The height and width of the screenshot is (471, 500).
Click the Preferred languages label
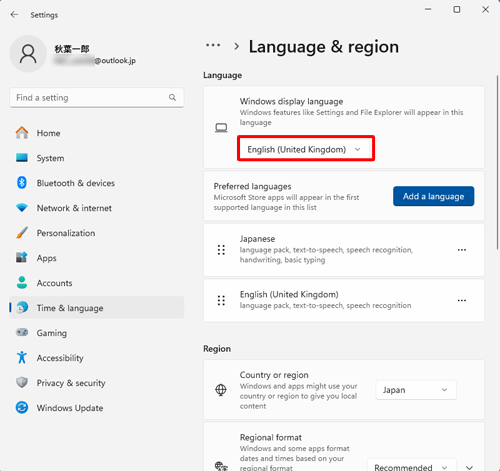click(x=252, y=186)
